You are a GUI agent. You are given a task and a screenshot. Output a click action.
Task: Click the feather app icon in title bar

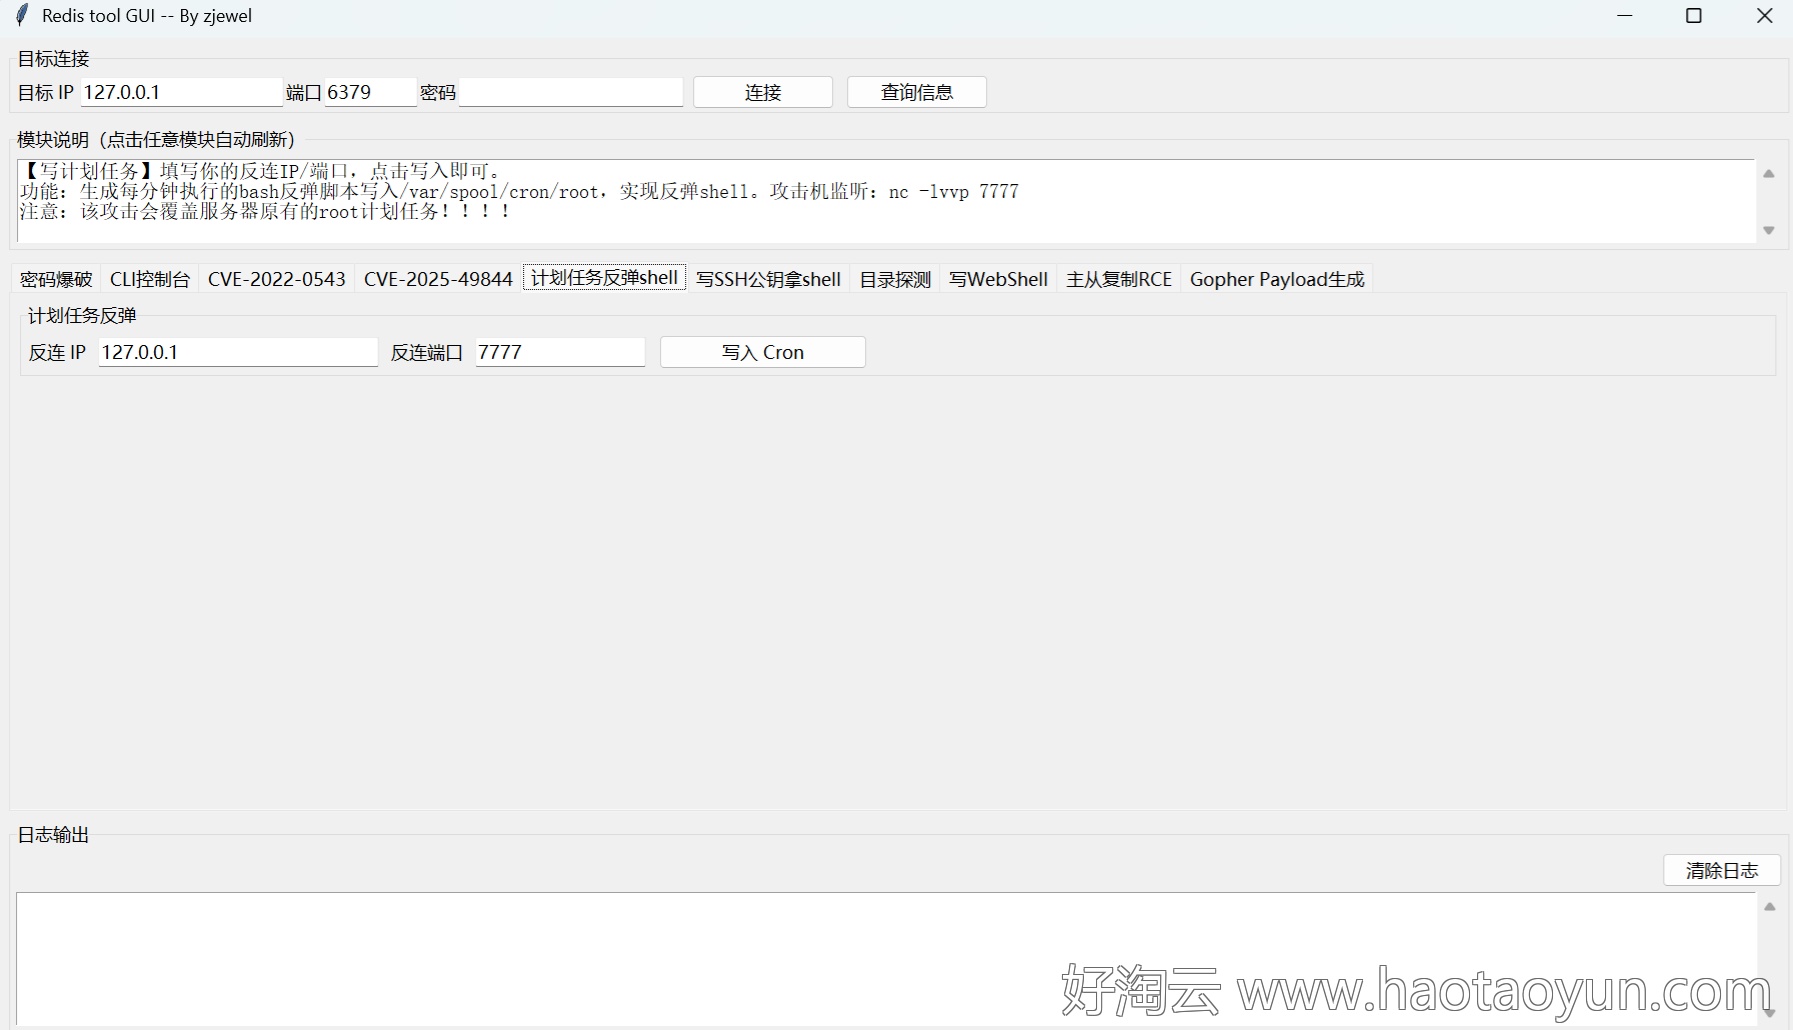[x=22, y=15]
